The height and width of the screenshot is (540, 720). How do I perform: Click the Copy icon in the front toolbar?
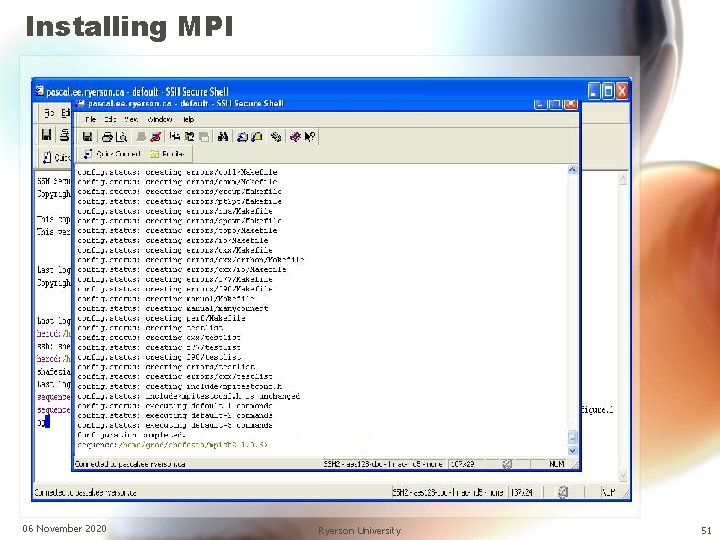pos(174,136)
